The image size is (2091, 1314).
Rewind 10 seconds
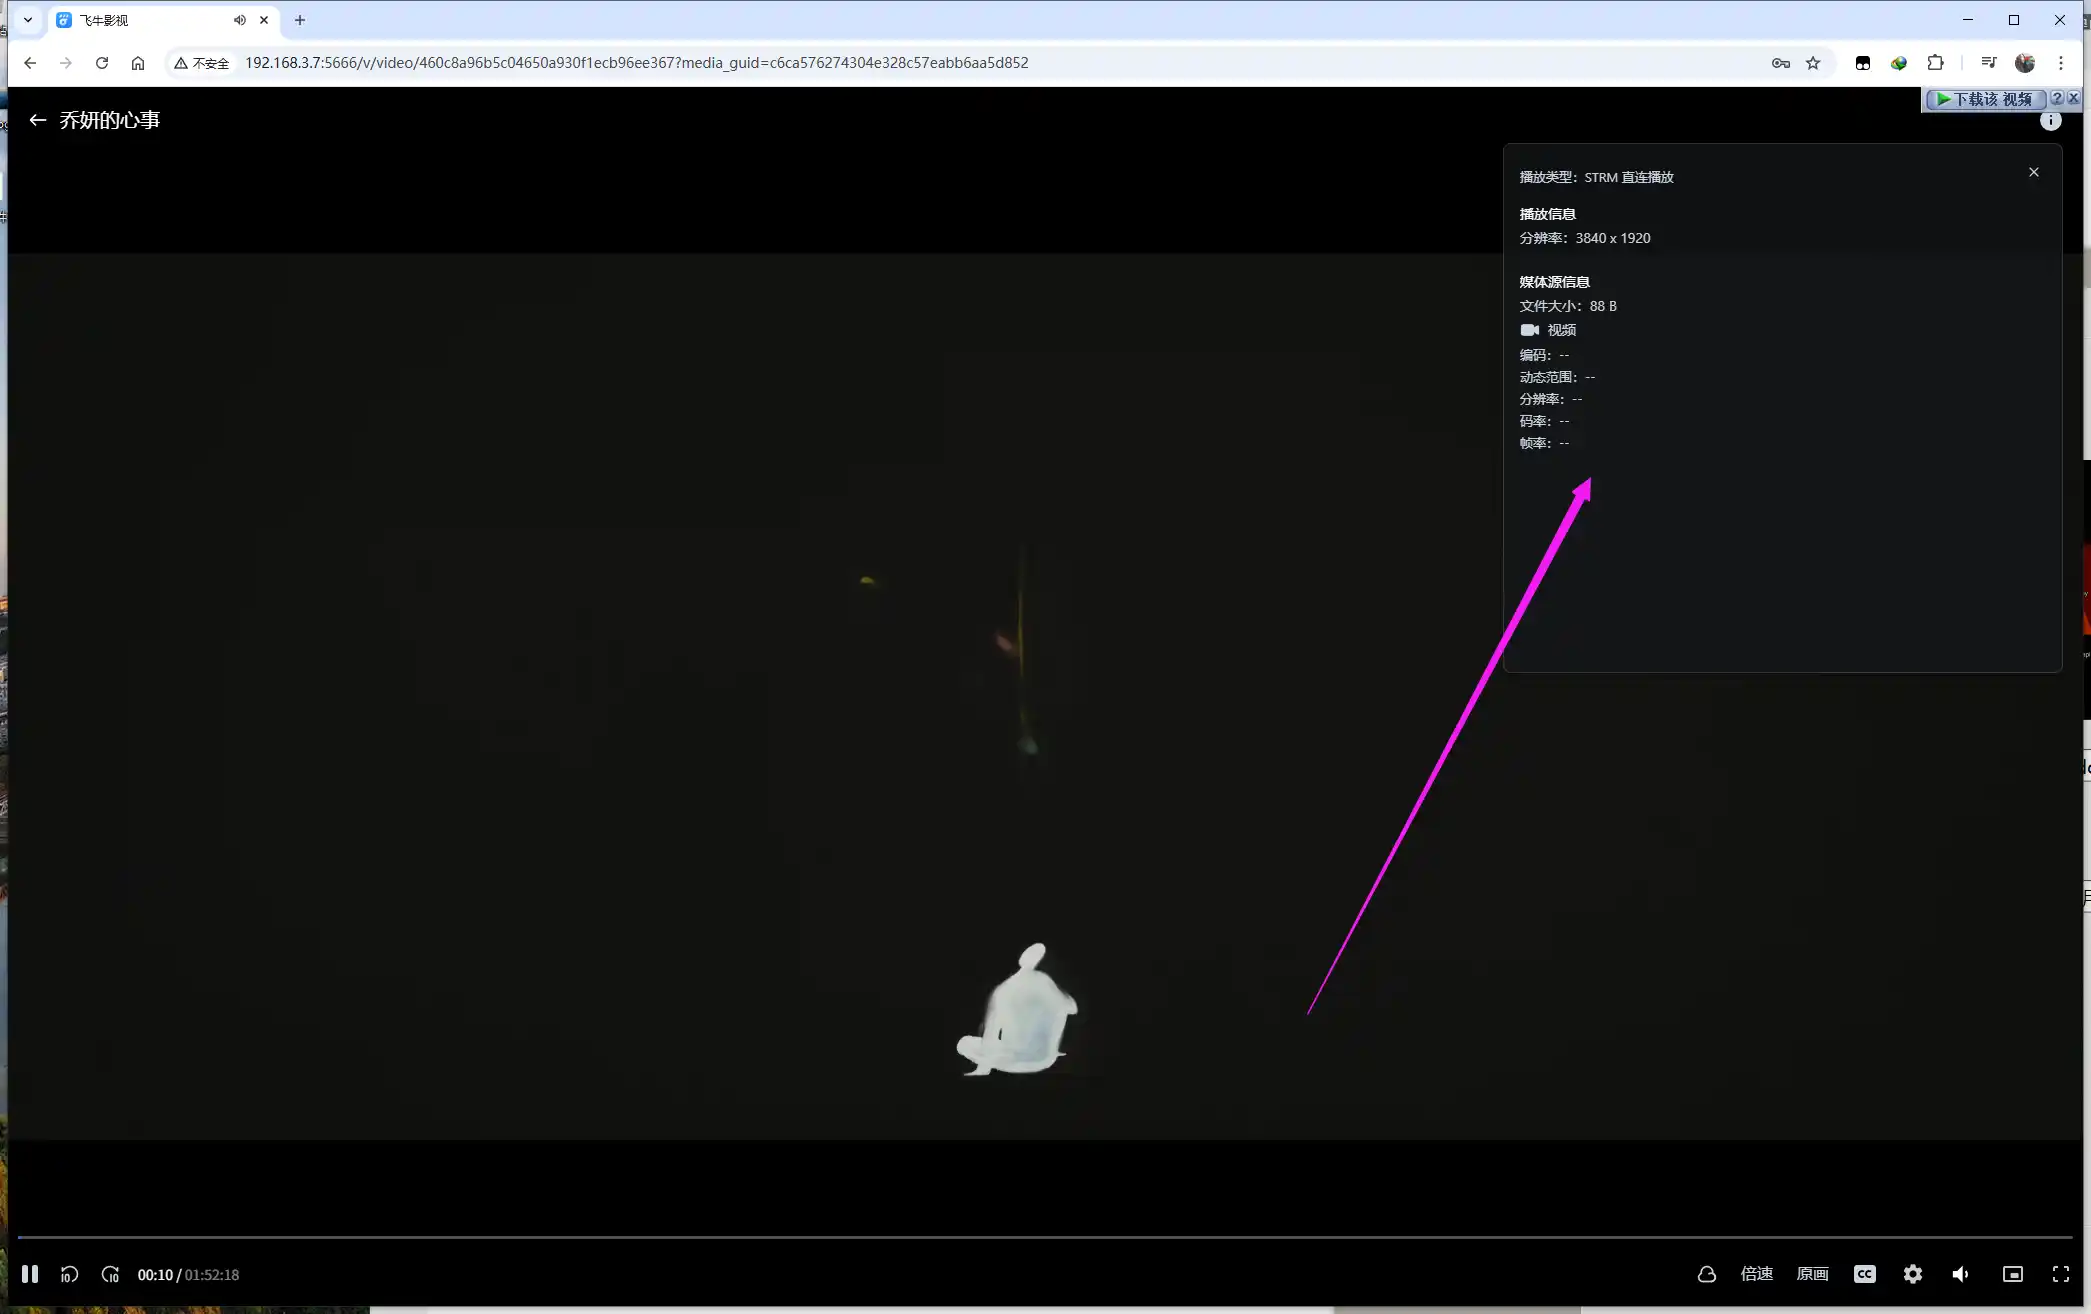[x=69, y=1274]
